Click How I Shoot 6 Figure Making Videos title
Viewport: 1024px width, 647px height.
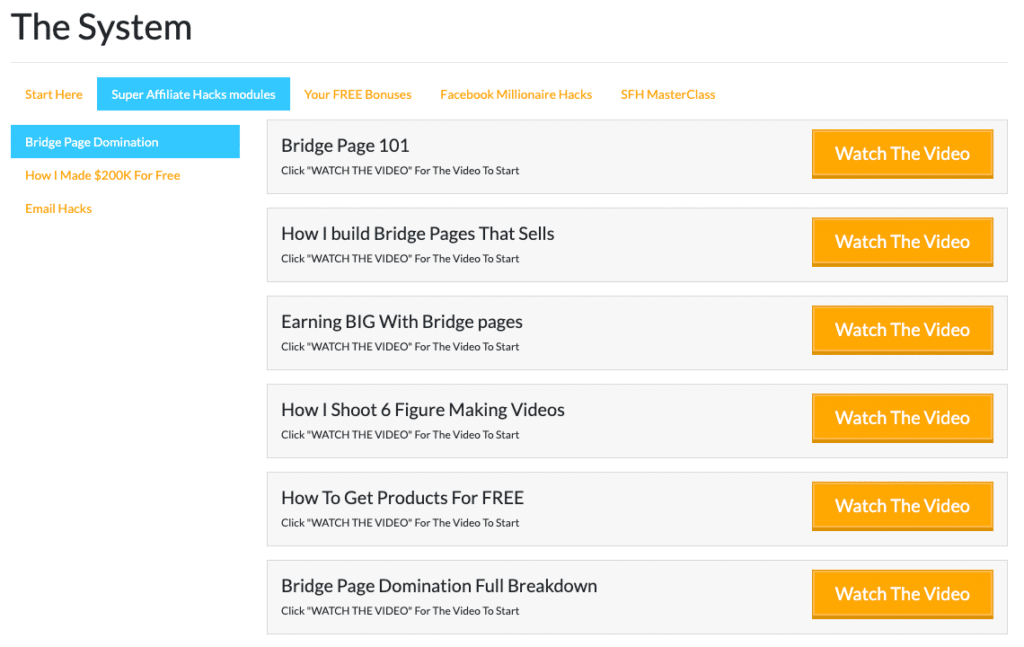point(423,410)
